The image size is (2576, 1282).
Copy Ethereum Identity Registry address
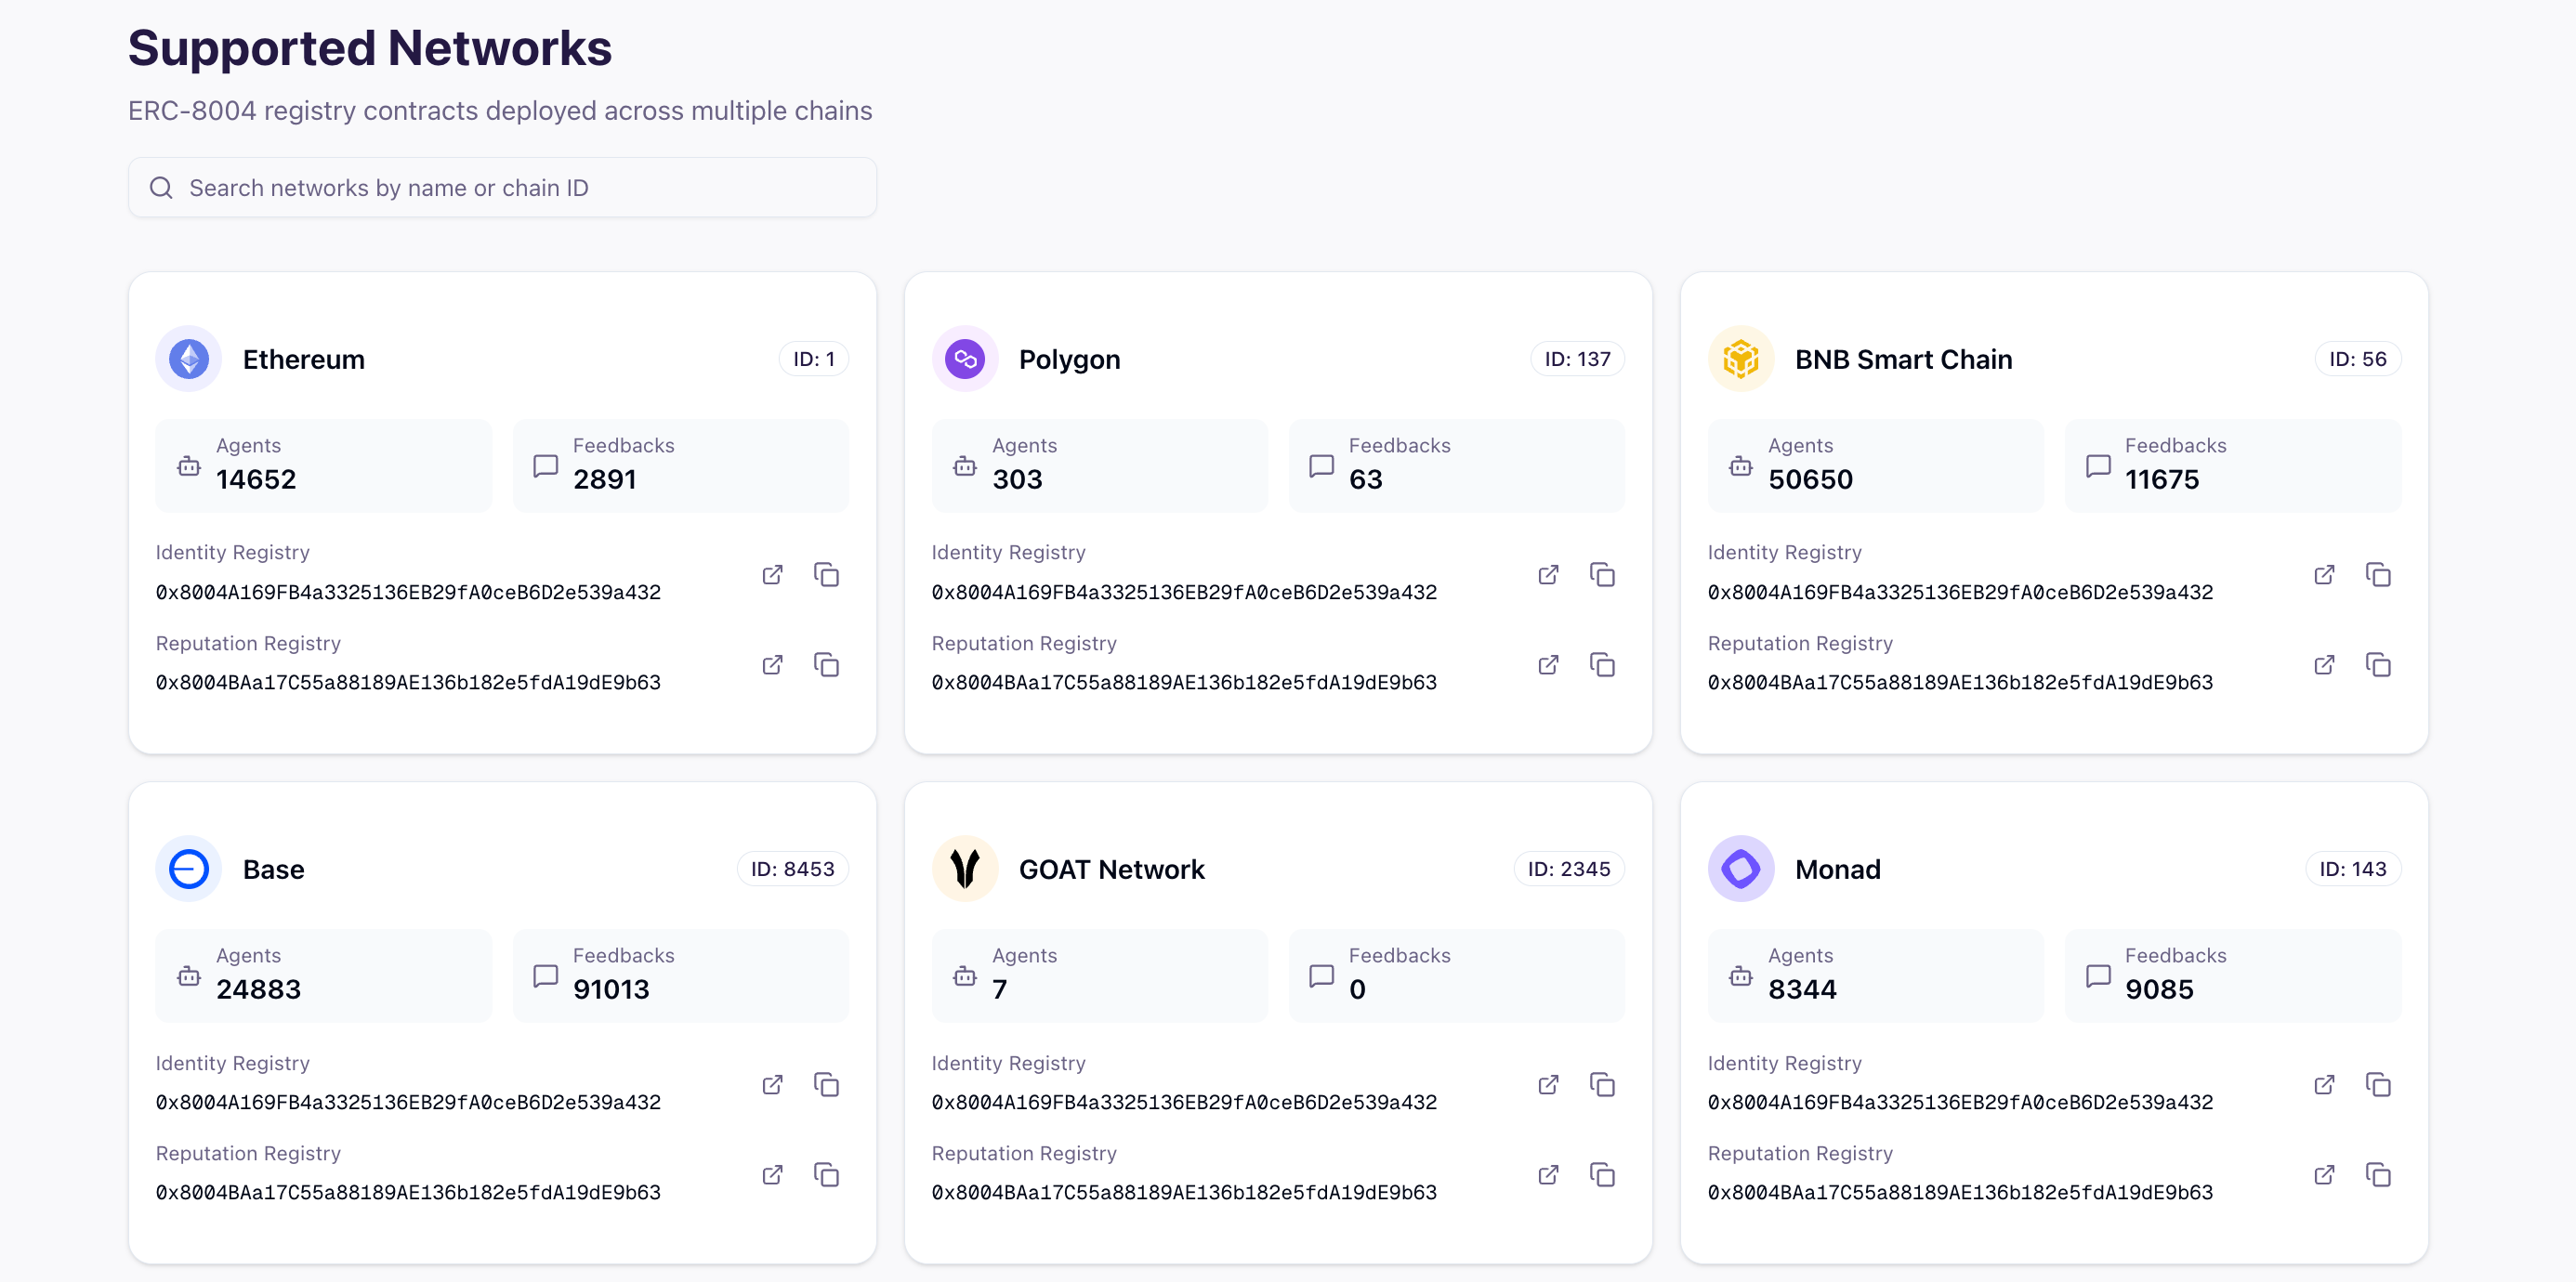tap(826, 574)
